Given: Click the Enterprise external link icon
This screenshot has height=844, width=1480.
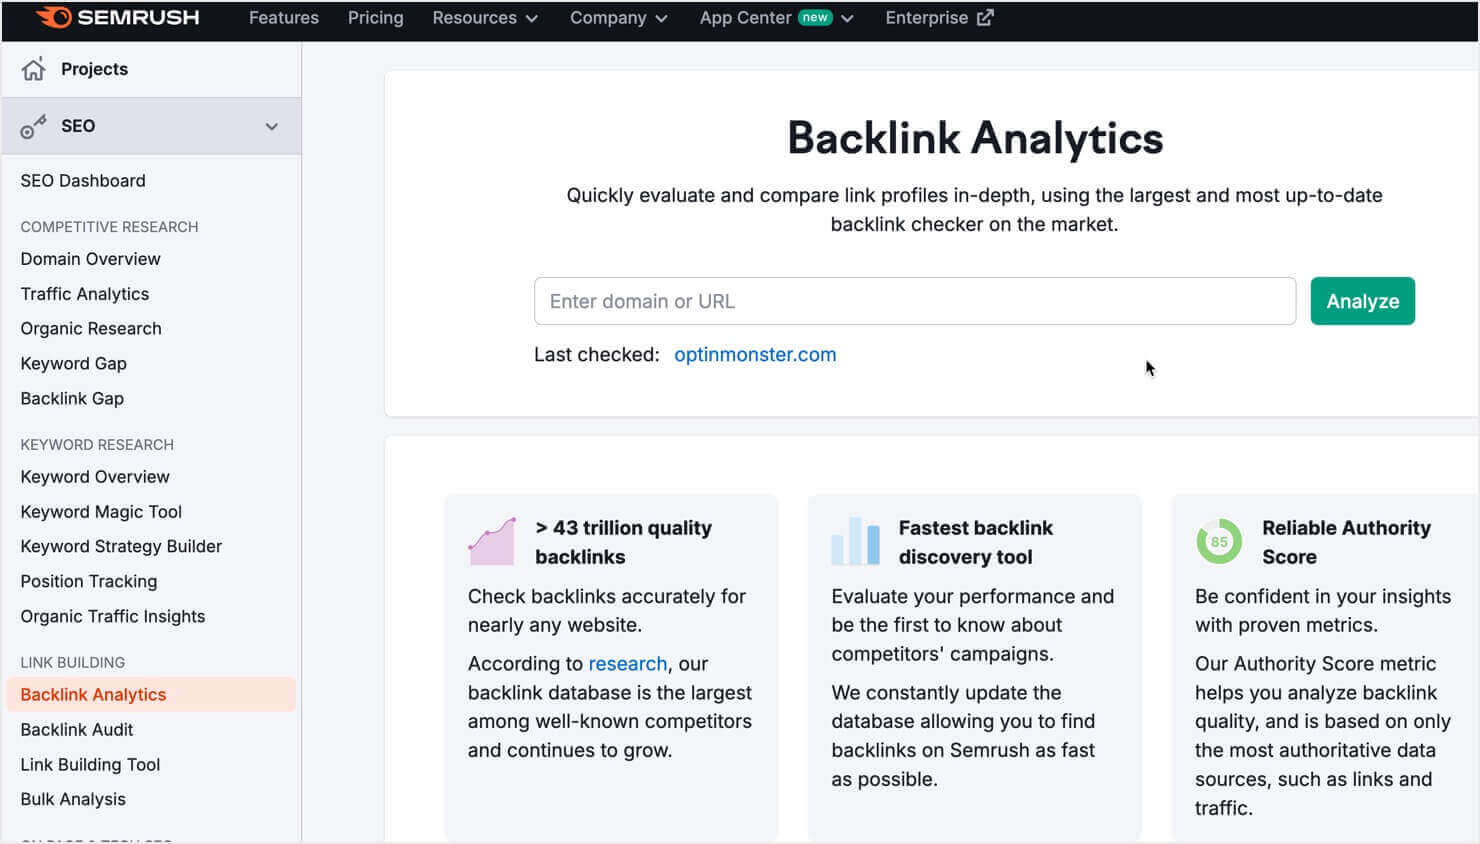Looking at the screenshot, I should click(984, 16).
